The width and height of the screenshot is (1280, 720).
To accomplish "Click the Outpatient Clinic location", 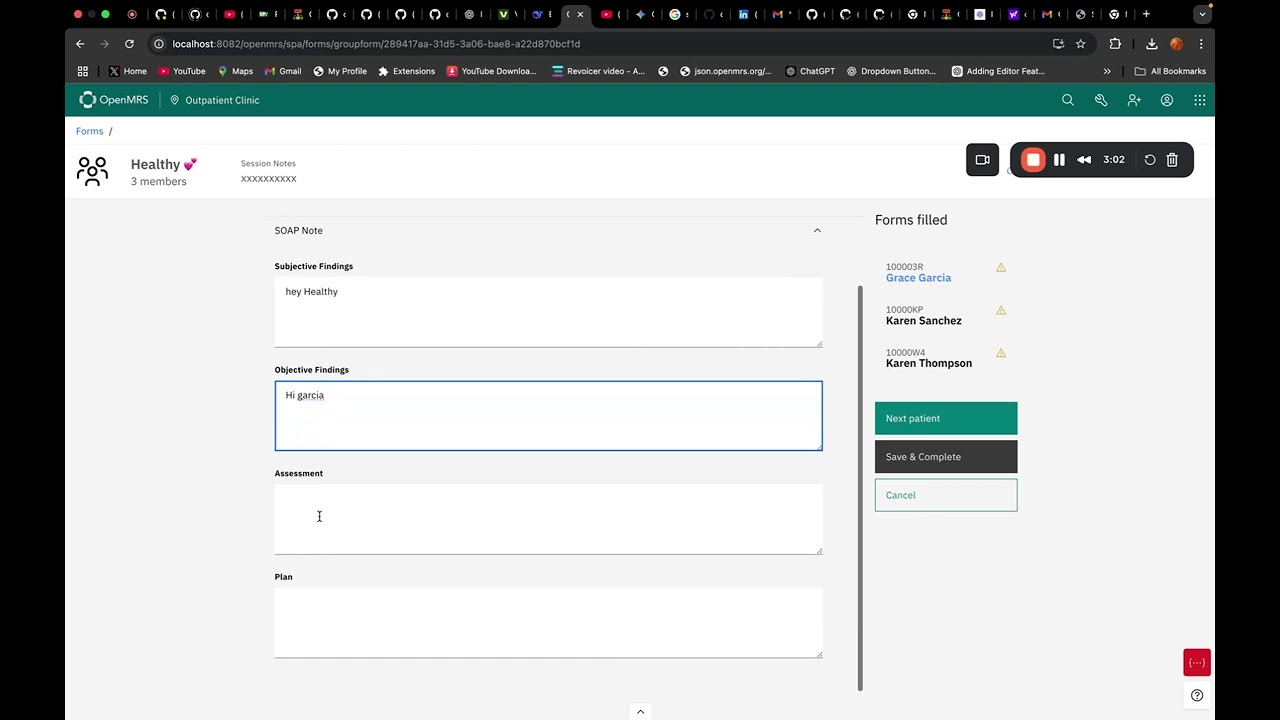I will point(214,100).
